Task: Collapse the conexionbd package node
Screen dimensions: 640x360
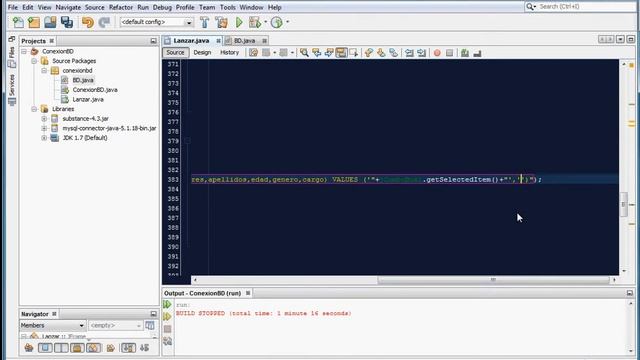Action: click(x=44, y=71)
